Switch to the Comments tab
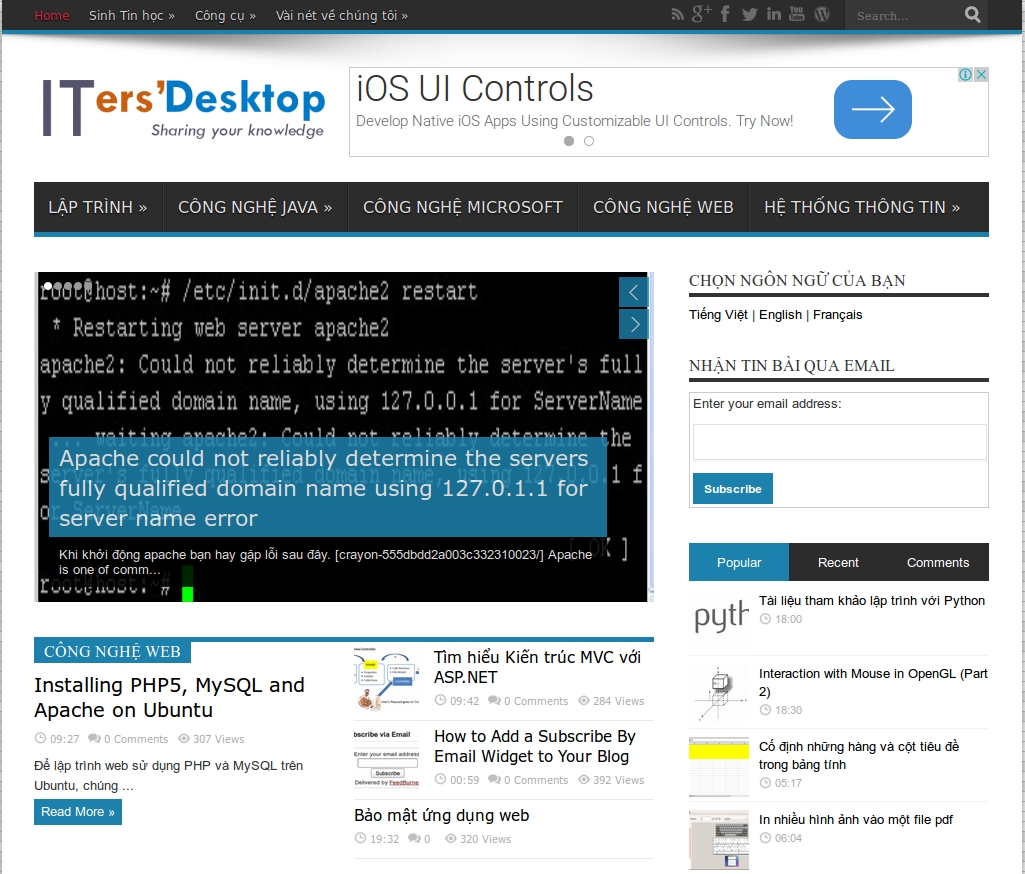 pos(938,562)
